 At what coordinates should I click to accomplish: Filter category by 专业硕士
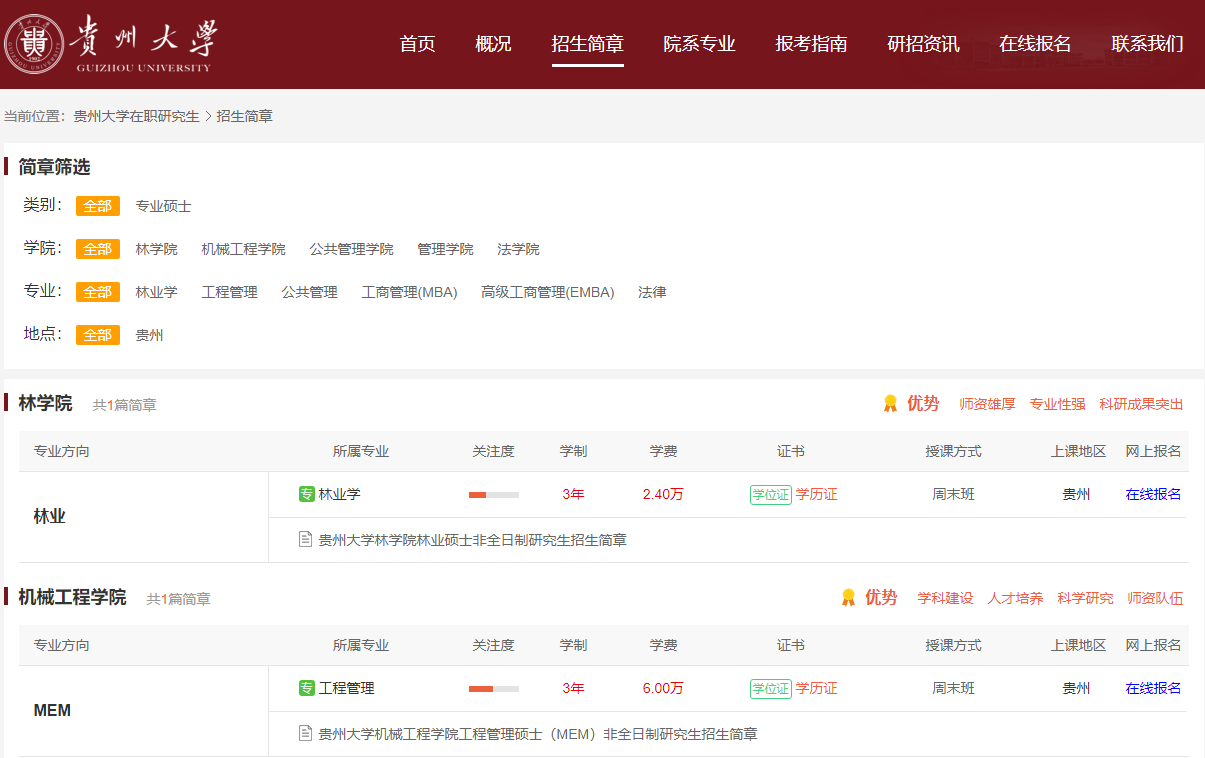click(164, 206)
